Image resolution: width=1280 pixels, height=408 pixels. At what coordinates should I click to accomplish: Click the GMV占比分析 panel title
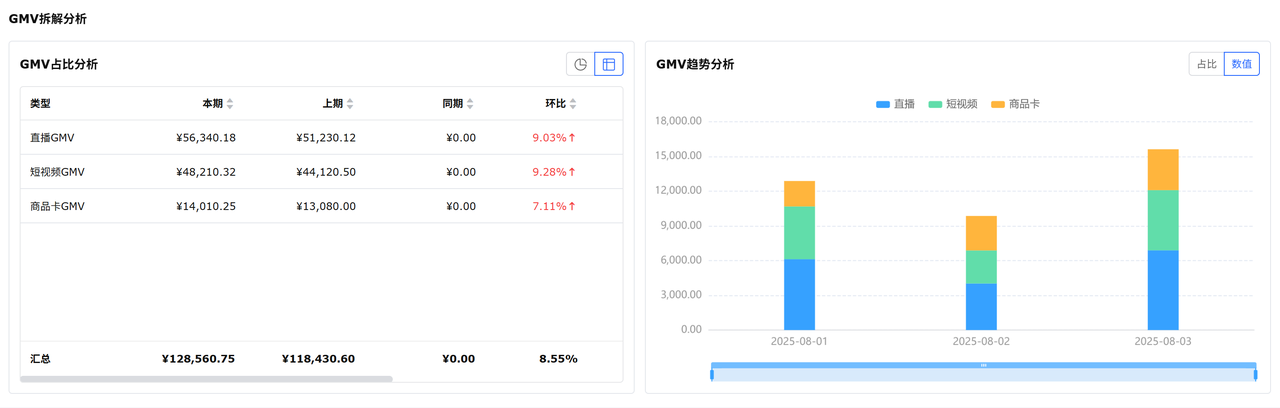pyautogui.click(x=59, y=64)
